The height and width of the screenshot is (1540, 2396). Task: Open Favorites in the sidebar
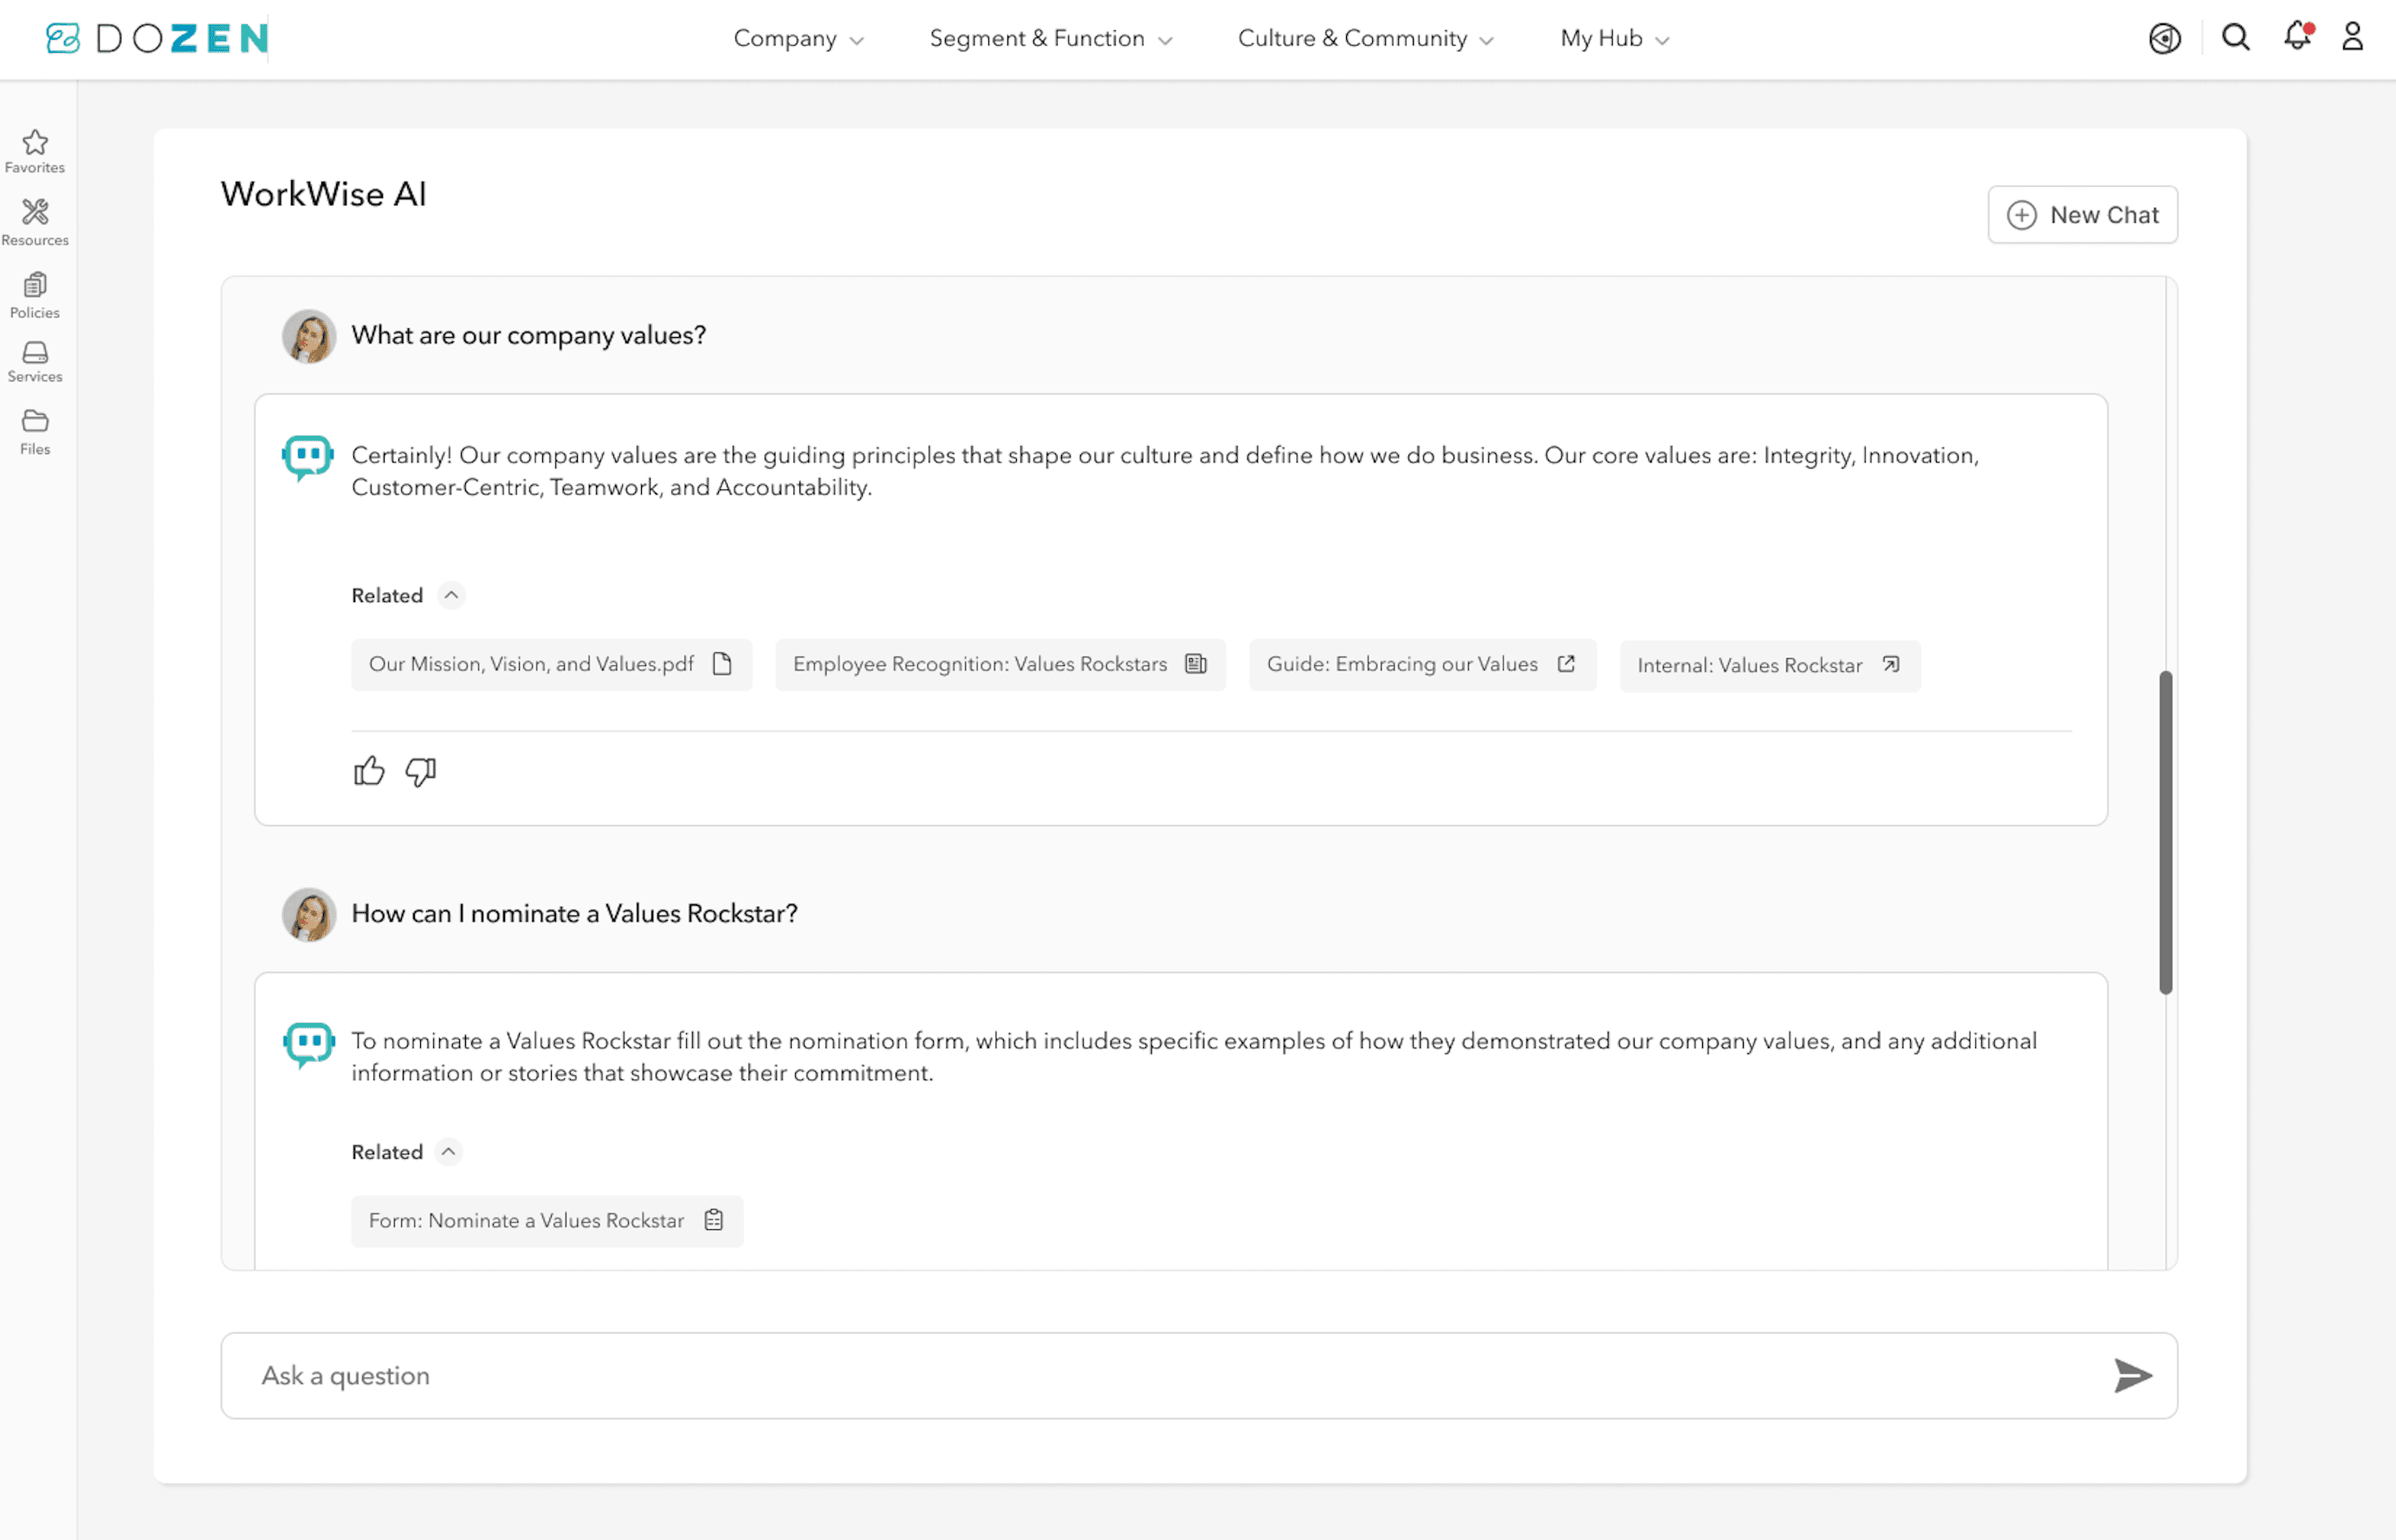(35, 152)
